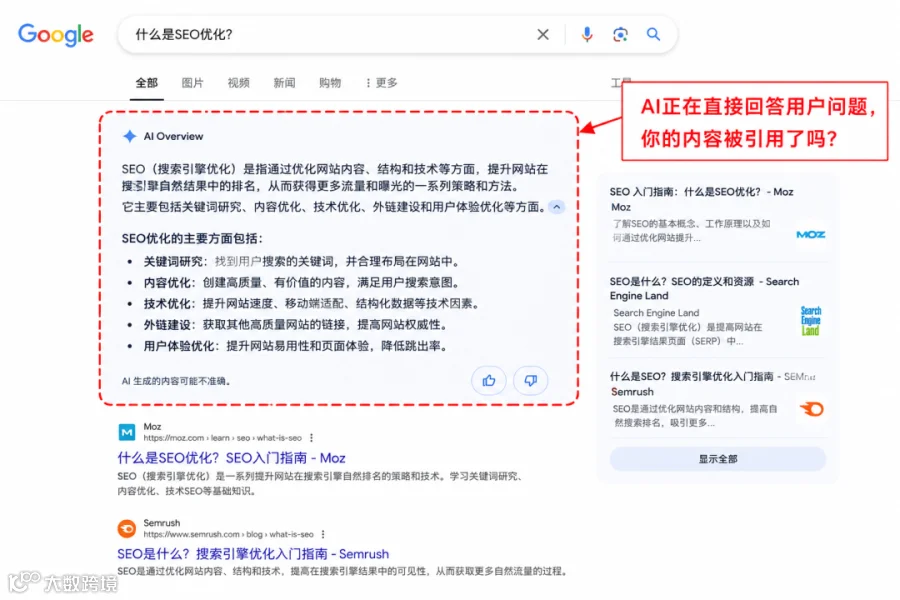
Task: Click bullet text 内容优化
Action: (x=167, y=282)
